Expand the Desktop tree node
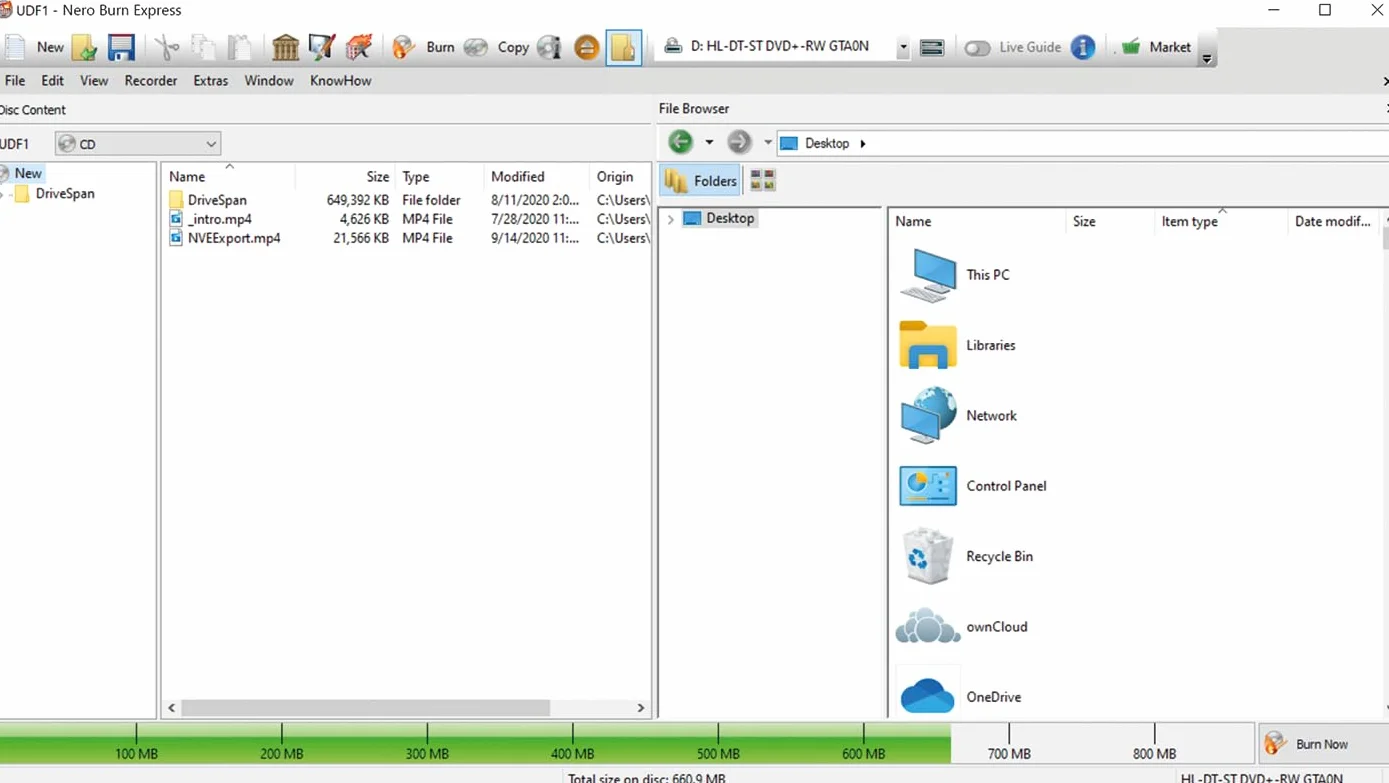 tap(670, 219)
